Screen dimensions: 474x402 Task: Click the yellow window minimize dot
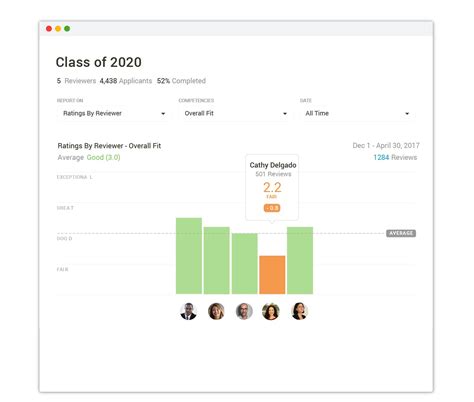[58, 29]
